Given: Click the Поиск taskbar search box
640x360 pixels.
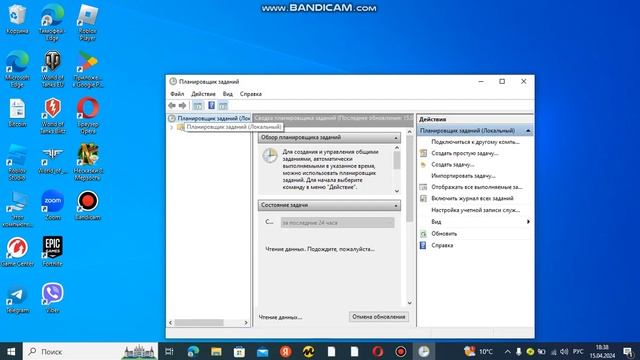Looking at the screenshot, I should tap(90, 351).
